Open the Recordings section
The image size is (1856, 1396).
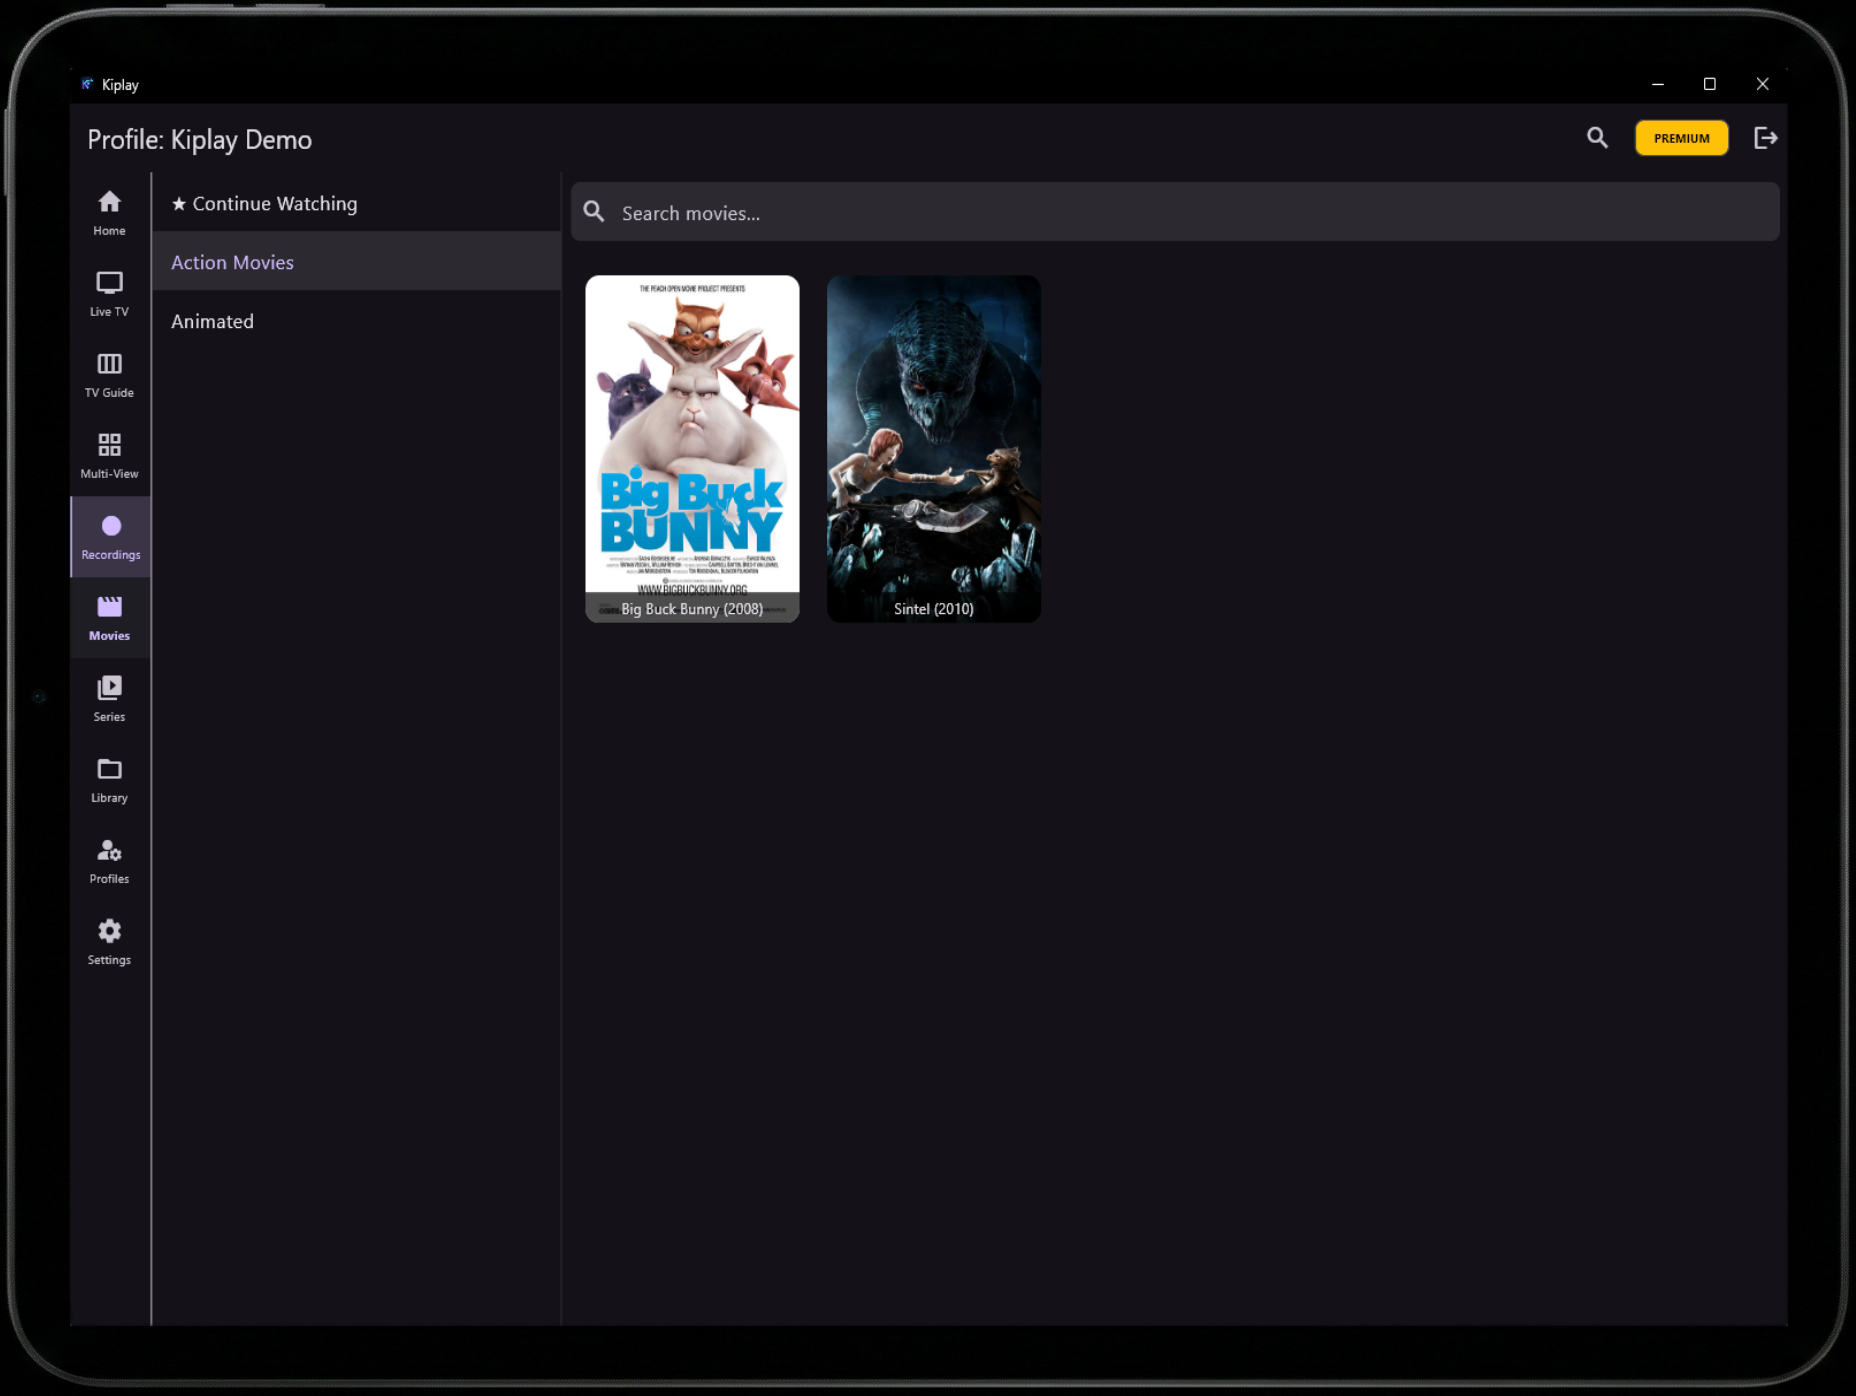point(110,537)
